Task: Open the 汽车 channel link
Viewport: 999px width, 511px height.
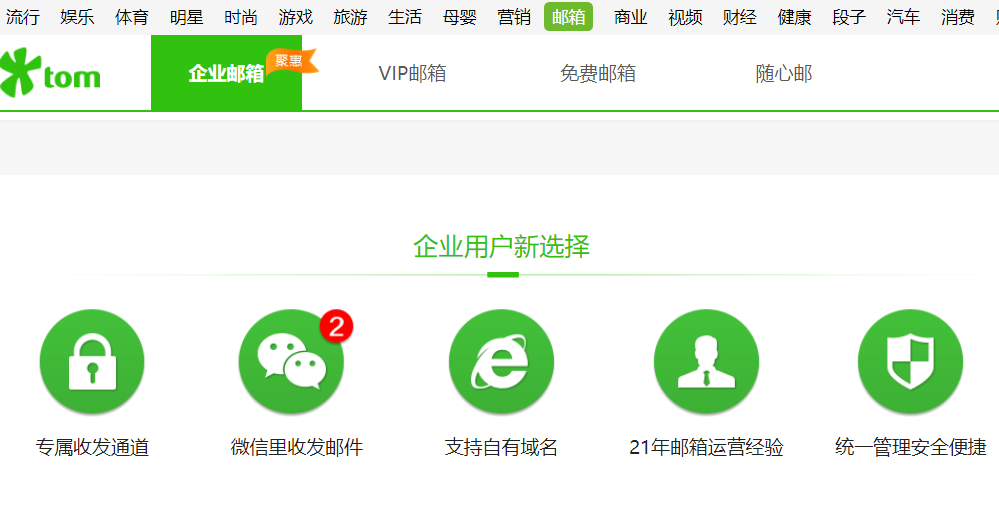Action: [903, 17]
